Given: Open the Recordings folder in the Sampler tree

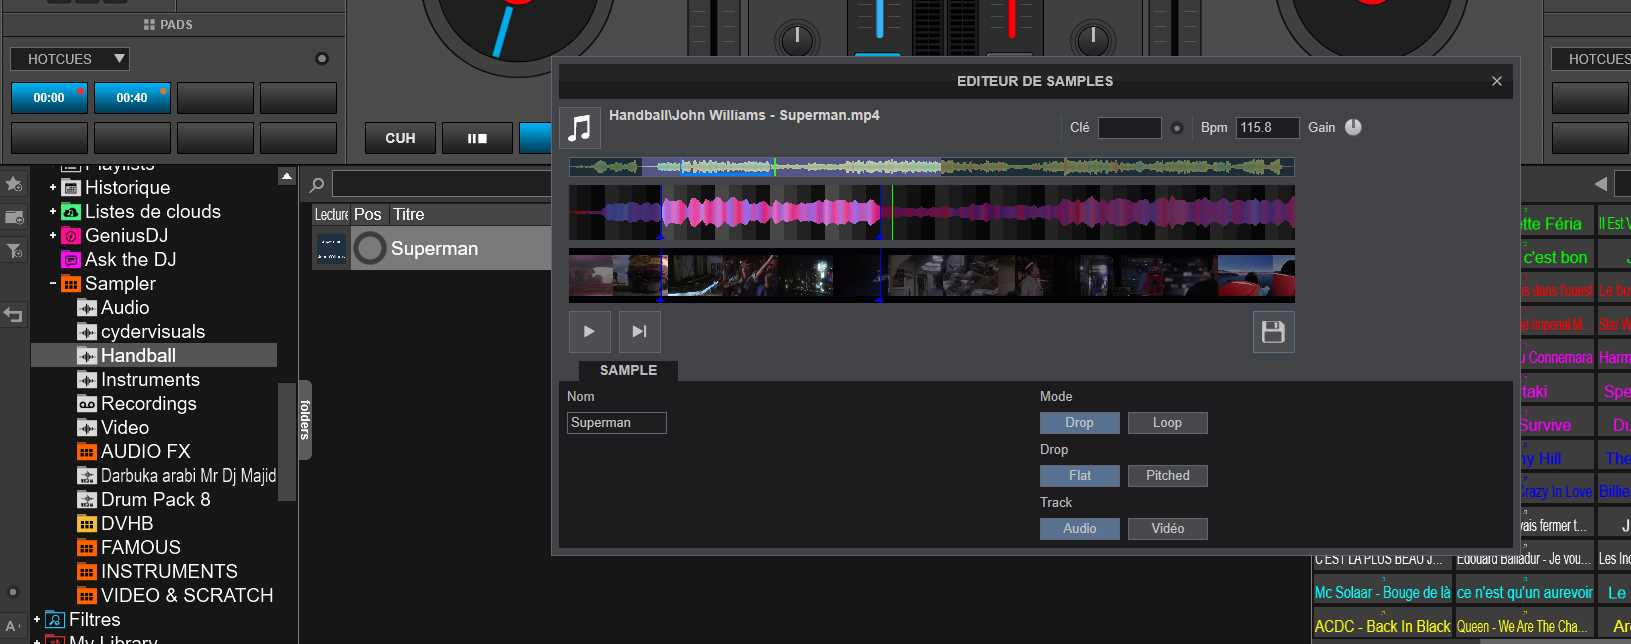Looking at the screenshot, I should click(x=148, y=404).
